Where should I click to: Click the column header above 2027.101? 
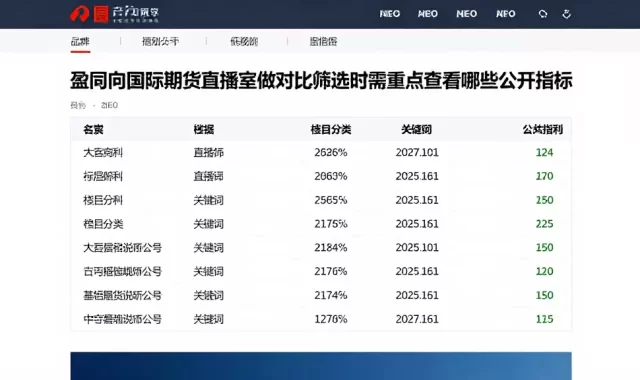point(416,129)
